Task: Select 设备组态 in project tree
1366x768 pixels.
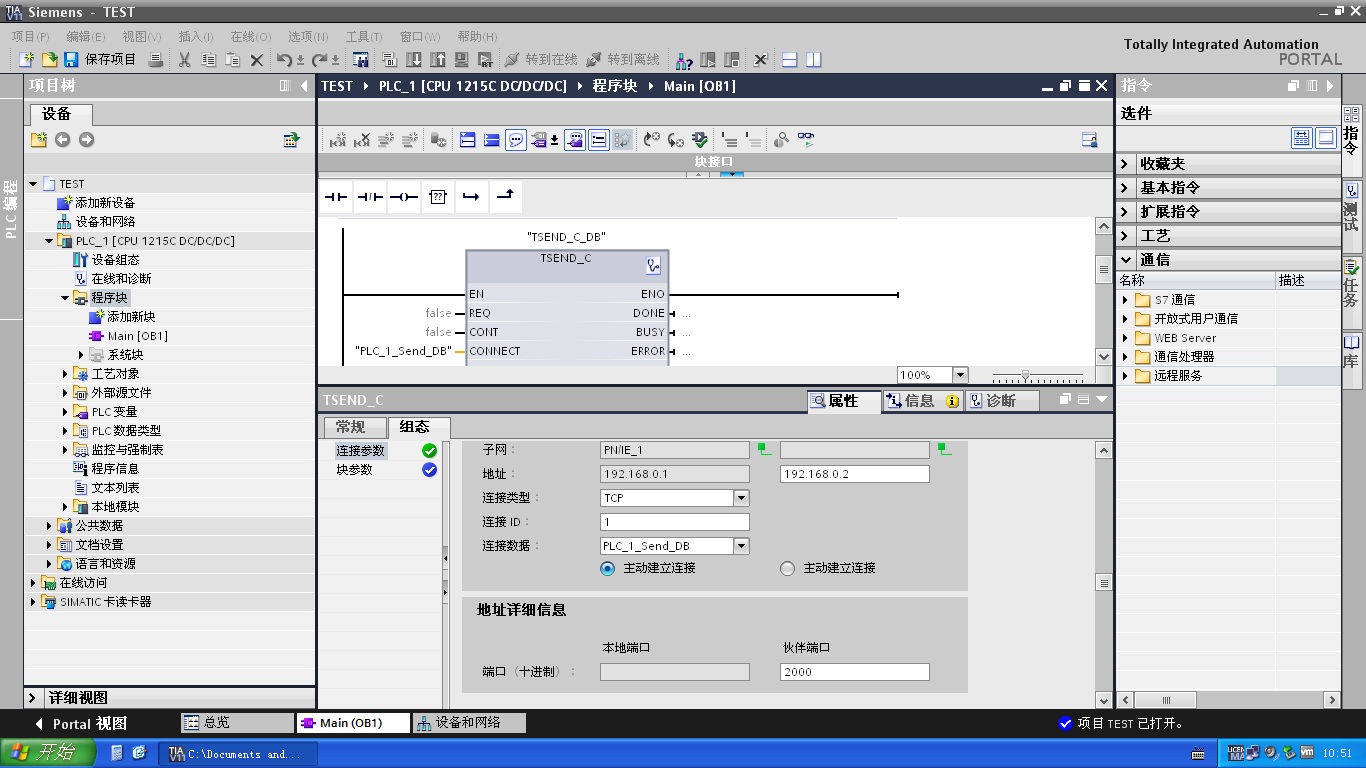Action: click(x=115, y=260)
